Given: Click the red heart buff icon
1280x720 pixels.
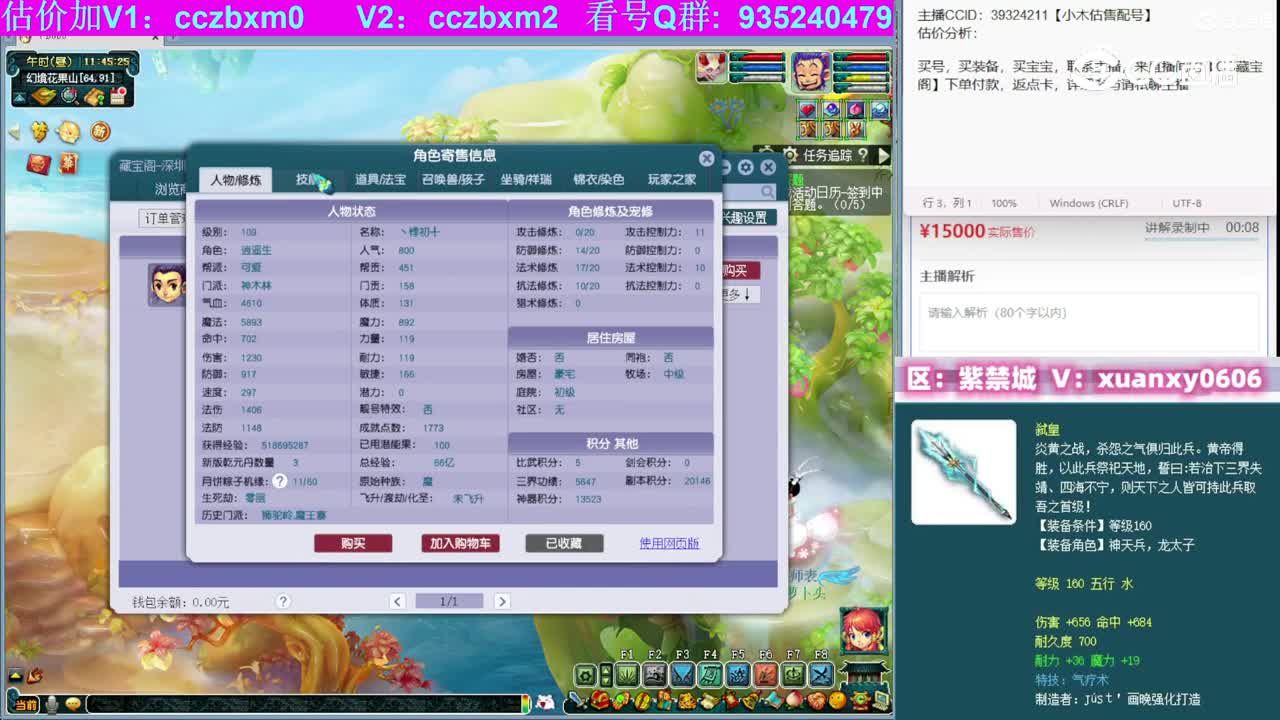Looking at the screenshot, I should click(808, 109).
